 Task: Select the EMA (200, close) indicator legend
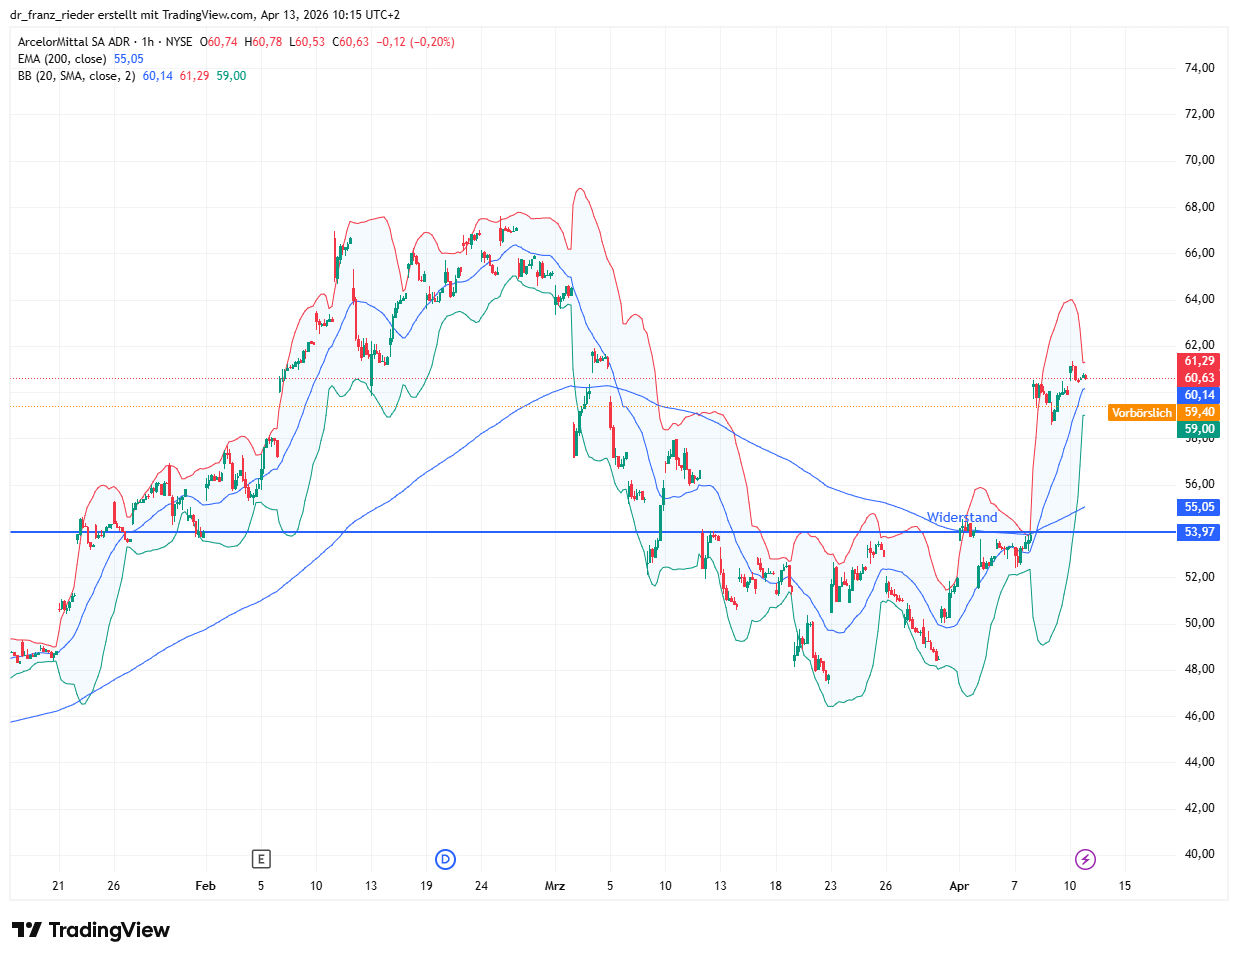pos(62,59)
